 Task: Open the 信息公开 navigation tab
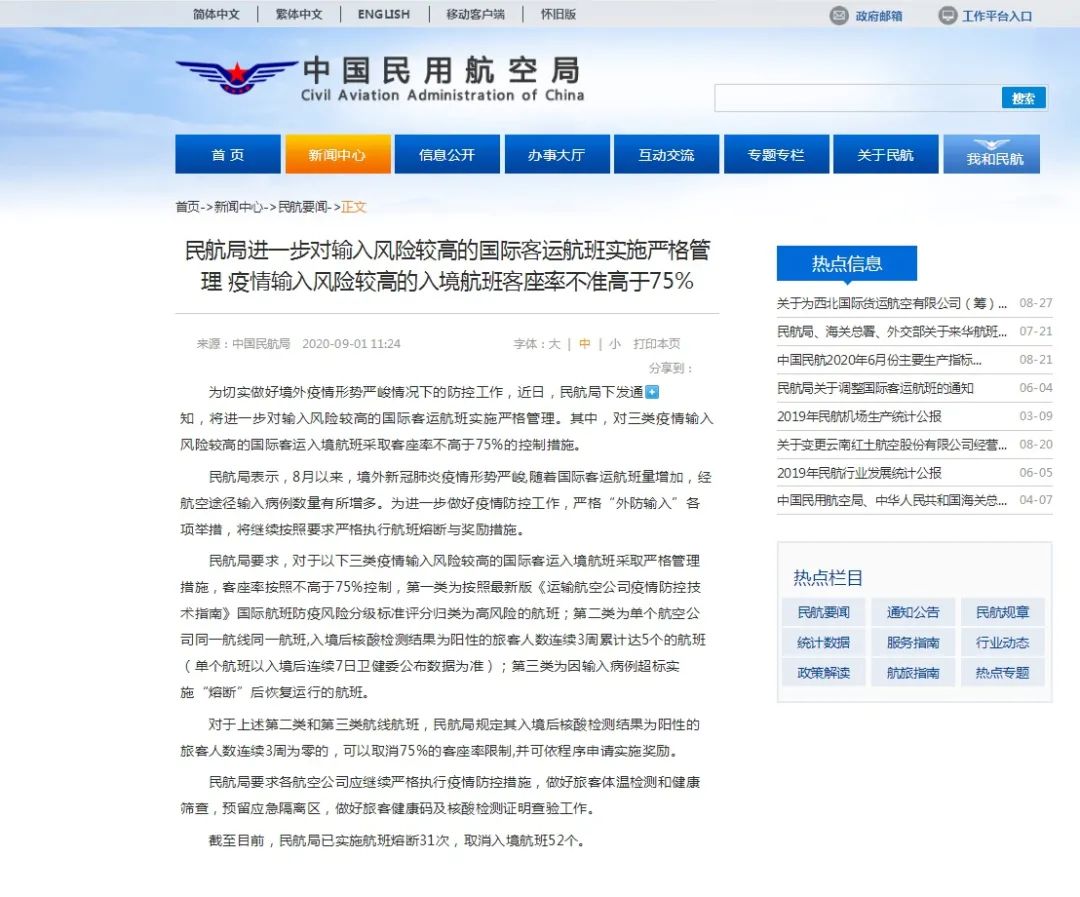(447, 154)
